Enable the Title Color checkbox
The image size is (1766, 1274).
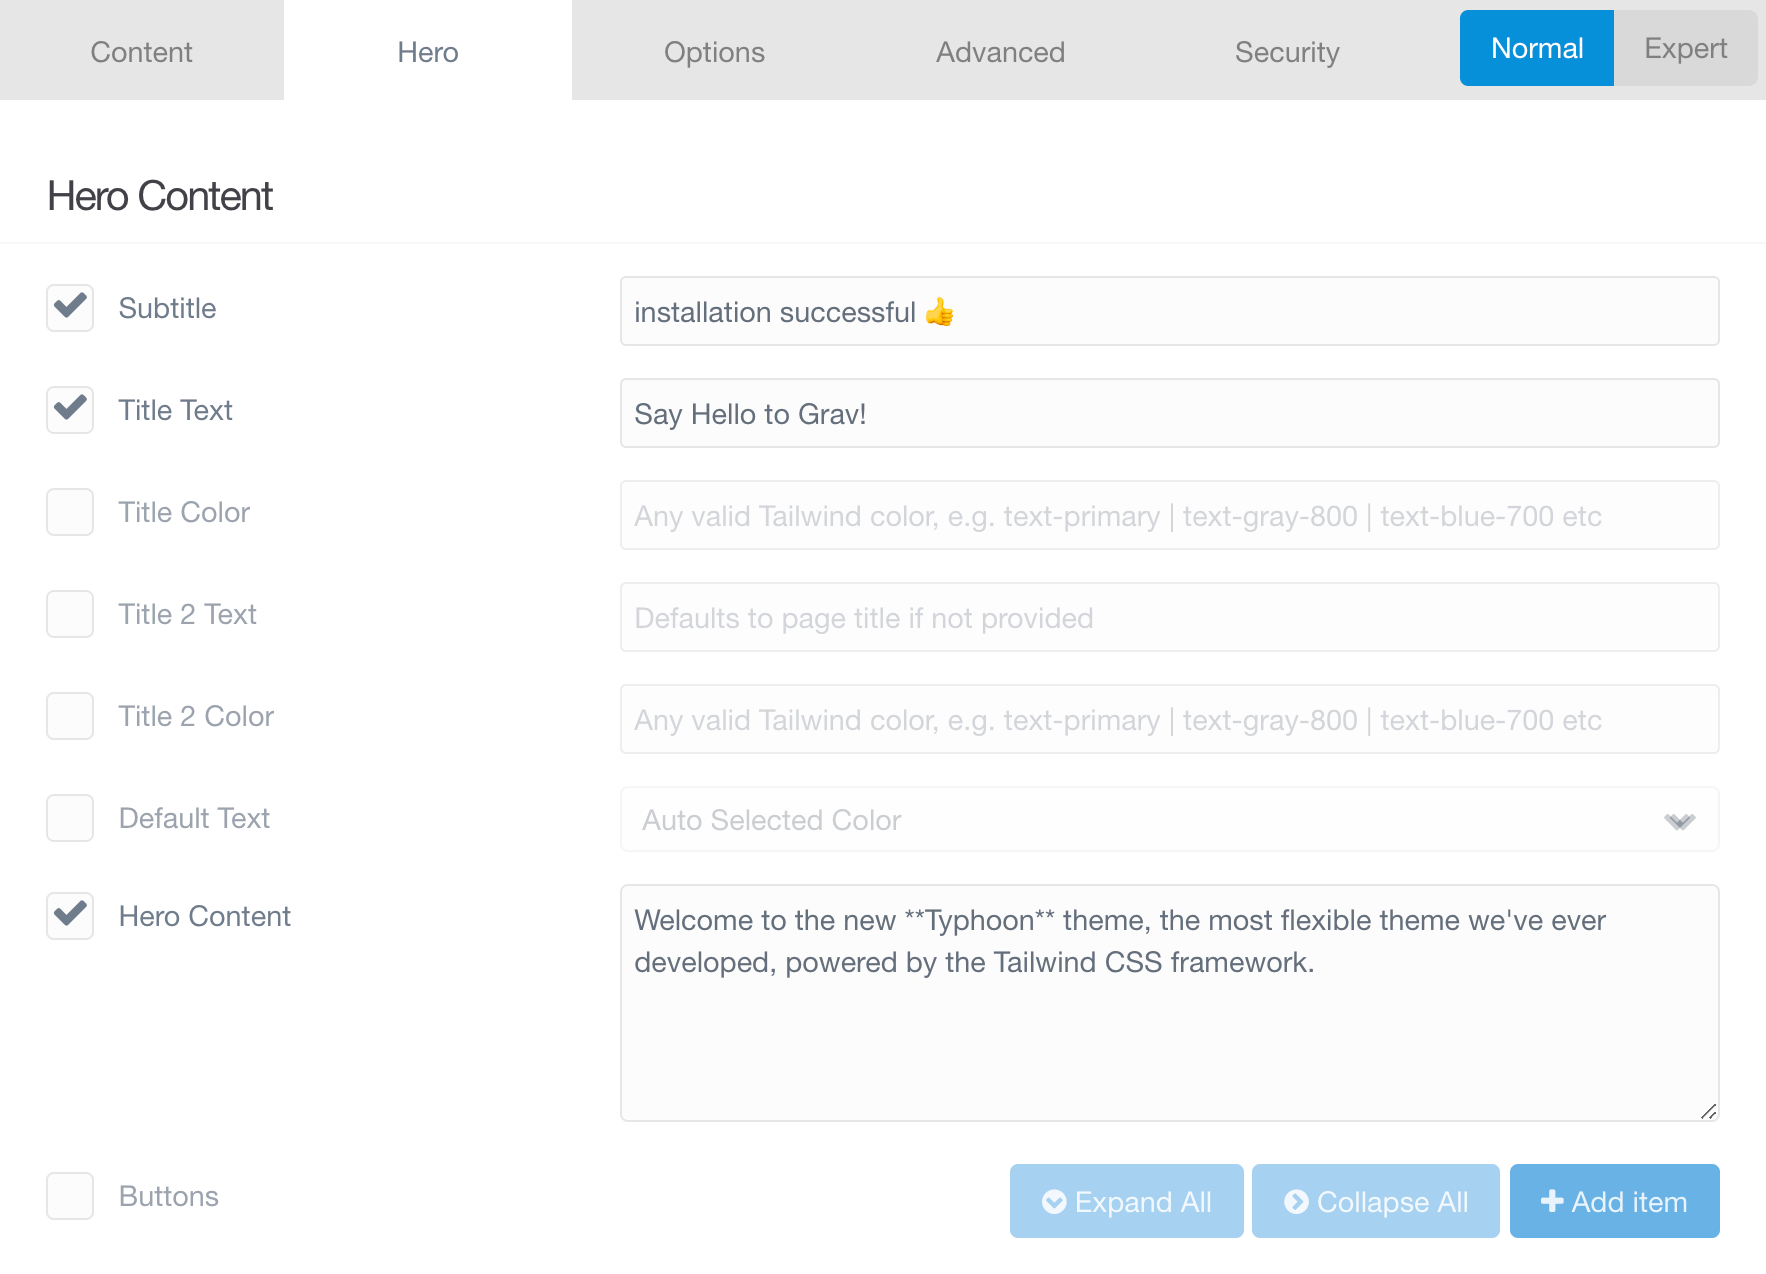(x=70, y=512)
